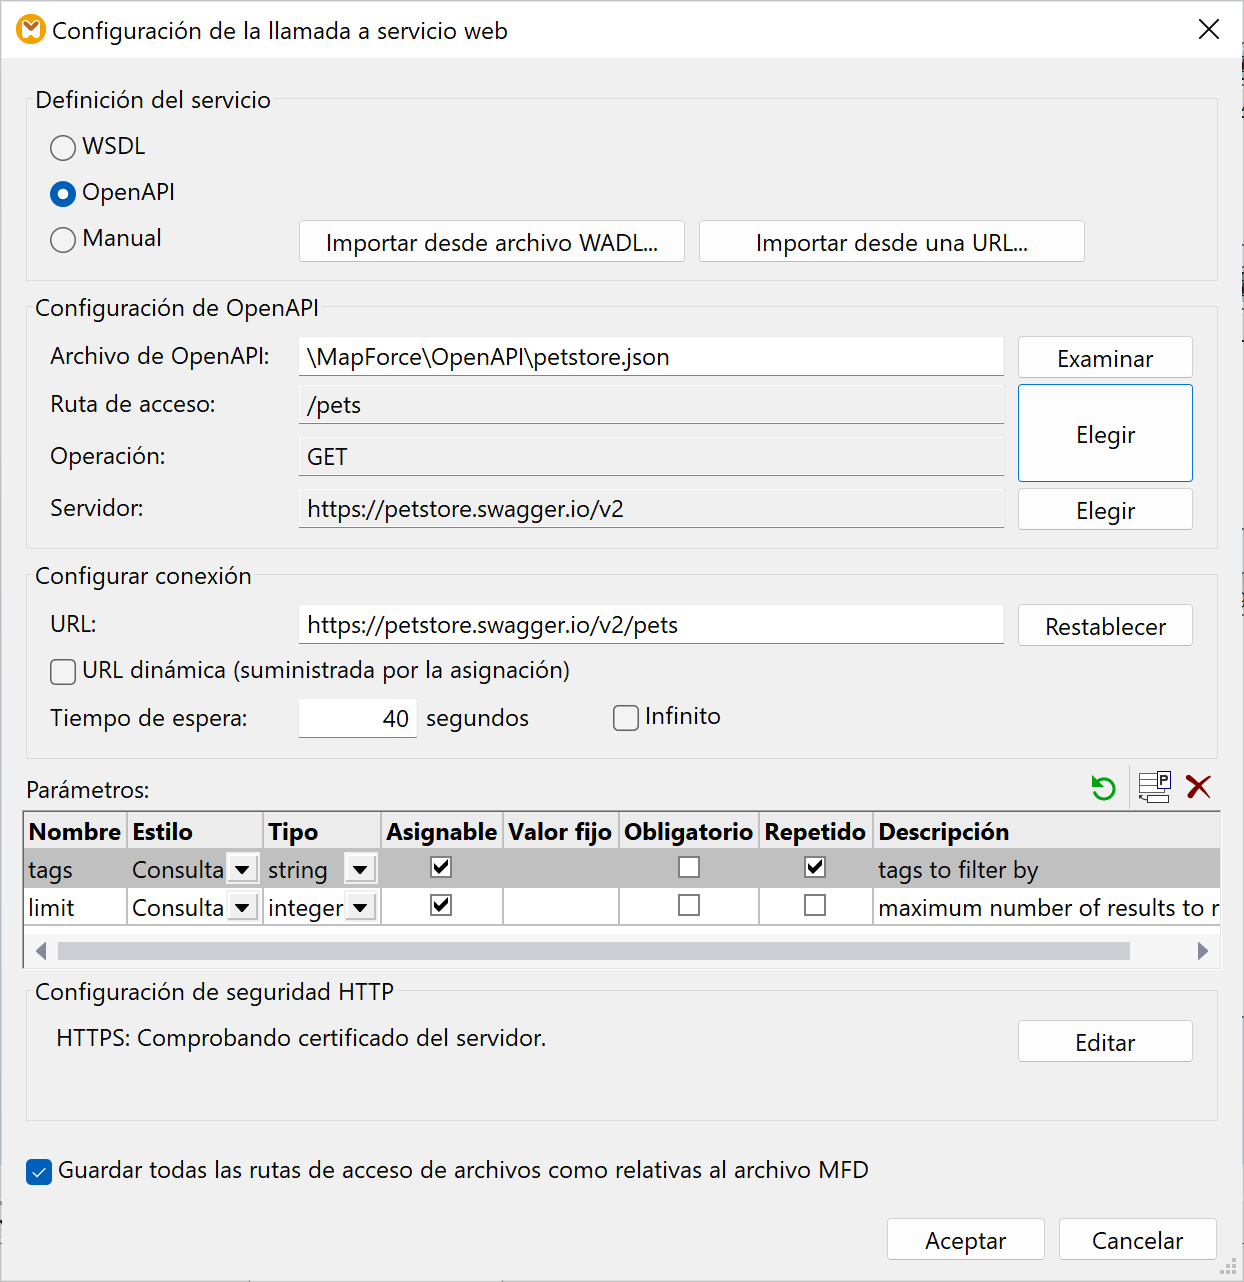
Task: Delete the selected parameter via red X icon
Action: 1199,788
